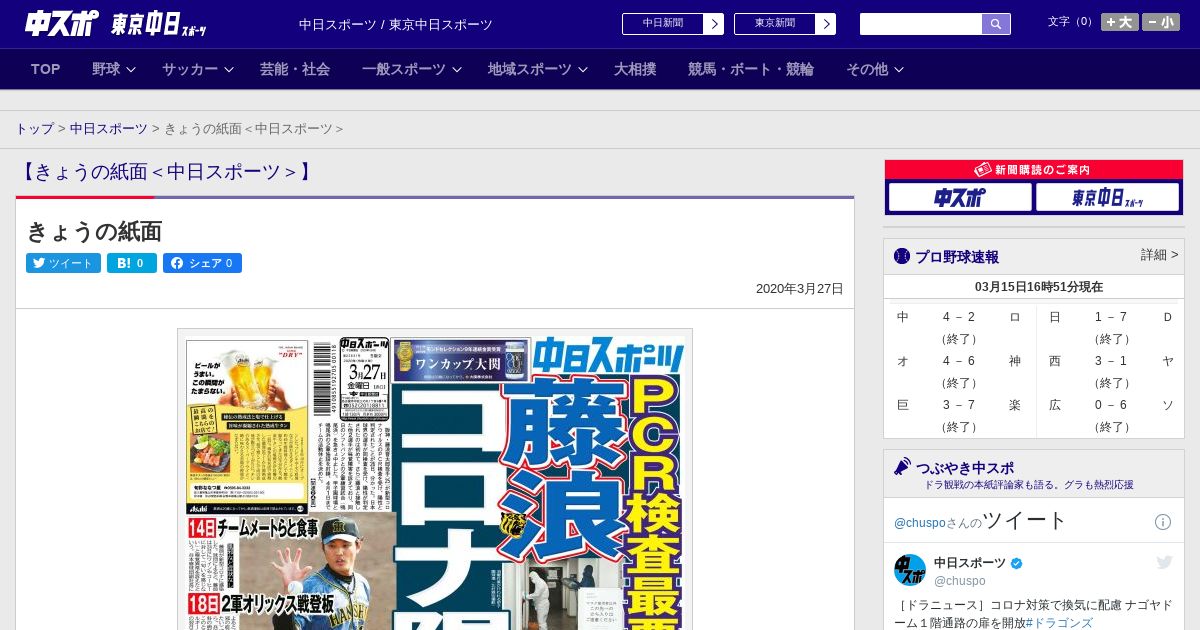Open 芸能・社会 menu item
Screen dimensions: 1200x630
point(295,69)
